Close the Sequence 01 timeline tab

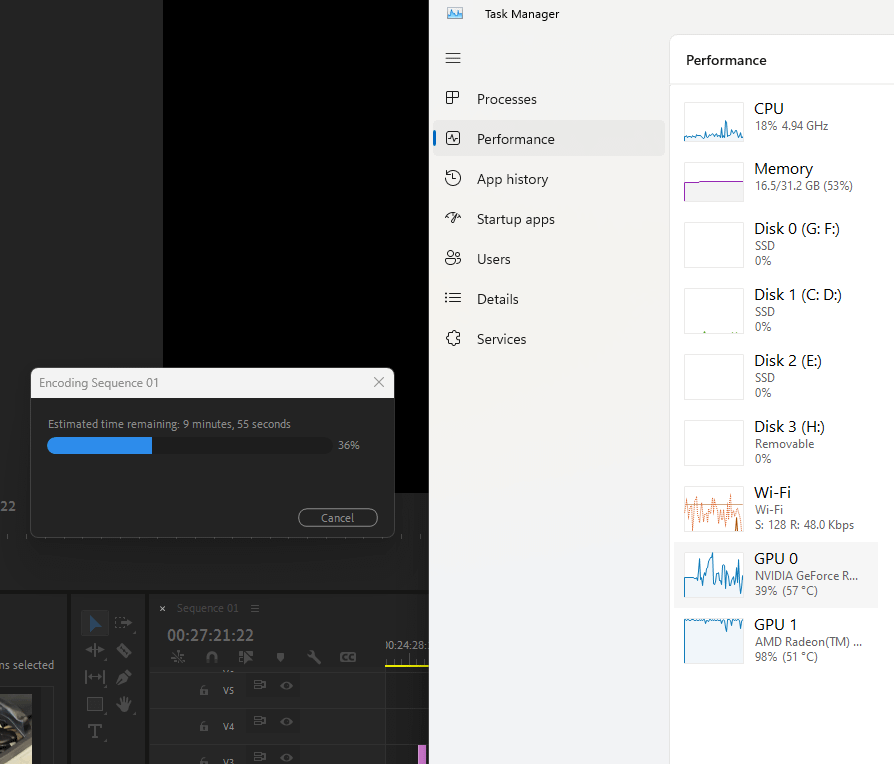pyautogui.click(x=162, y=608)
